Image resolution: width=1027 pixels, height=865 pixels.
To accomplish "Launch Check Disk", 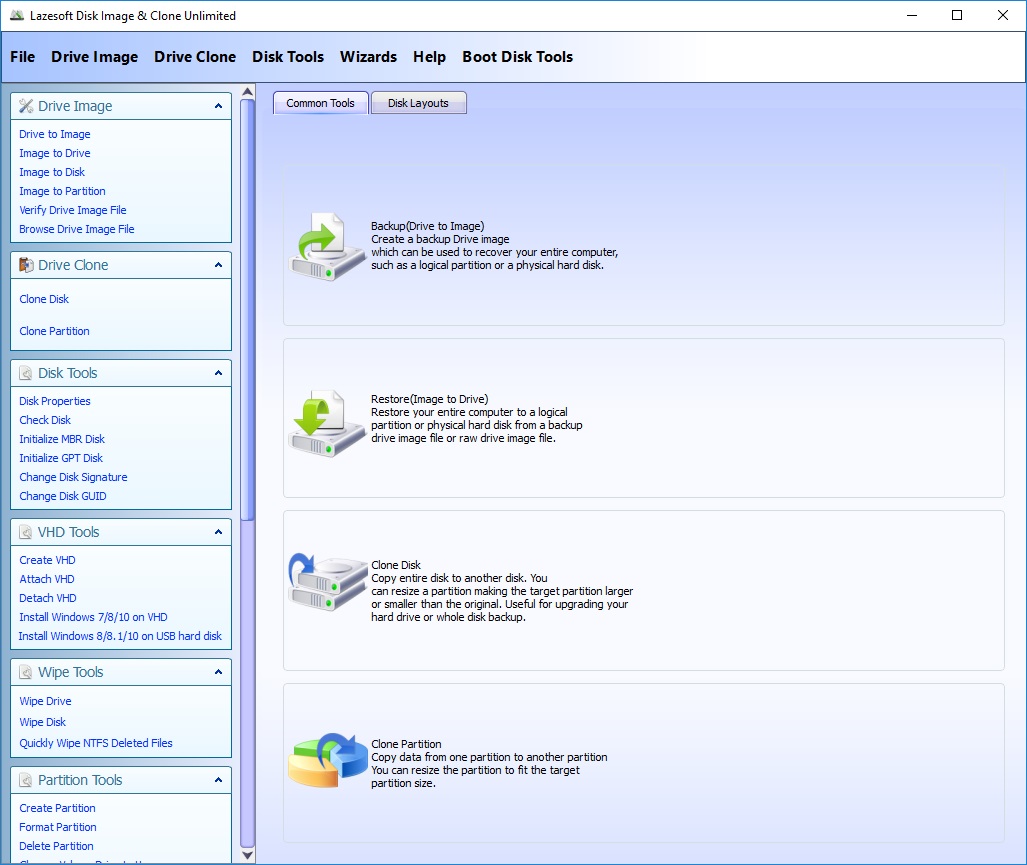I will pos(45,420).
